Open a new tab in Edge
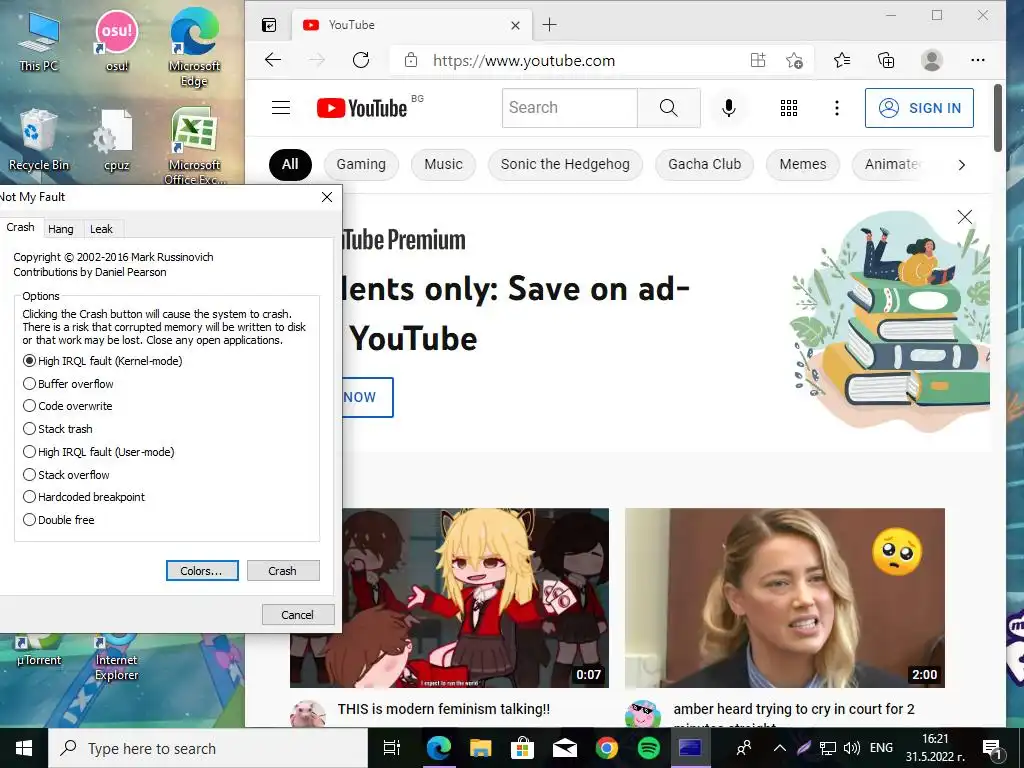Viewport: 1024px width, 768px height. (x=550, y=25)
